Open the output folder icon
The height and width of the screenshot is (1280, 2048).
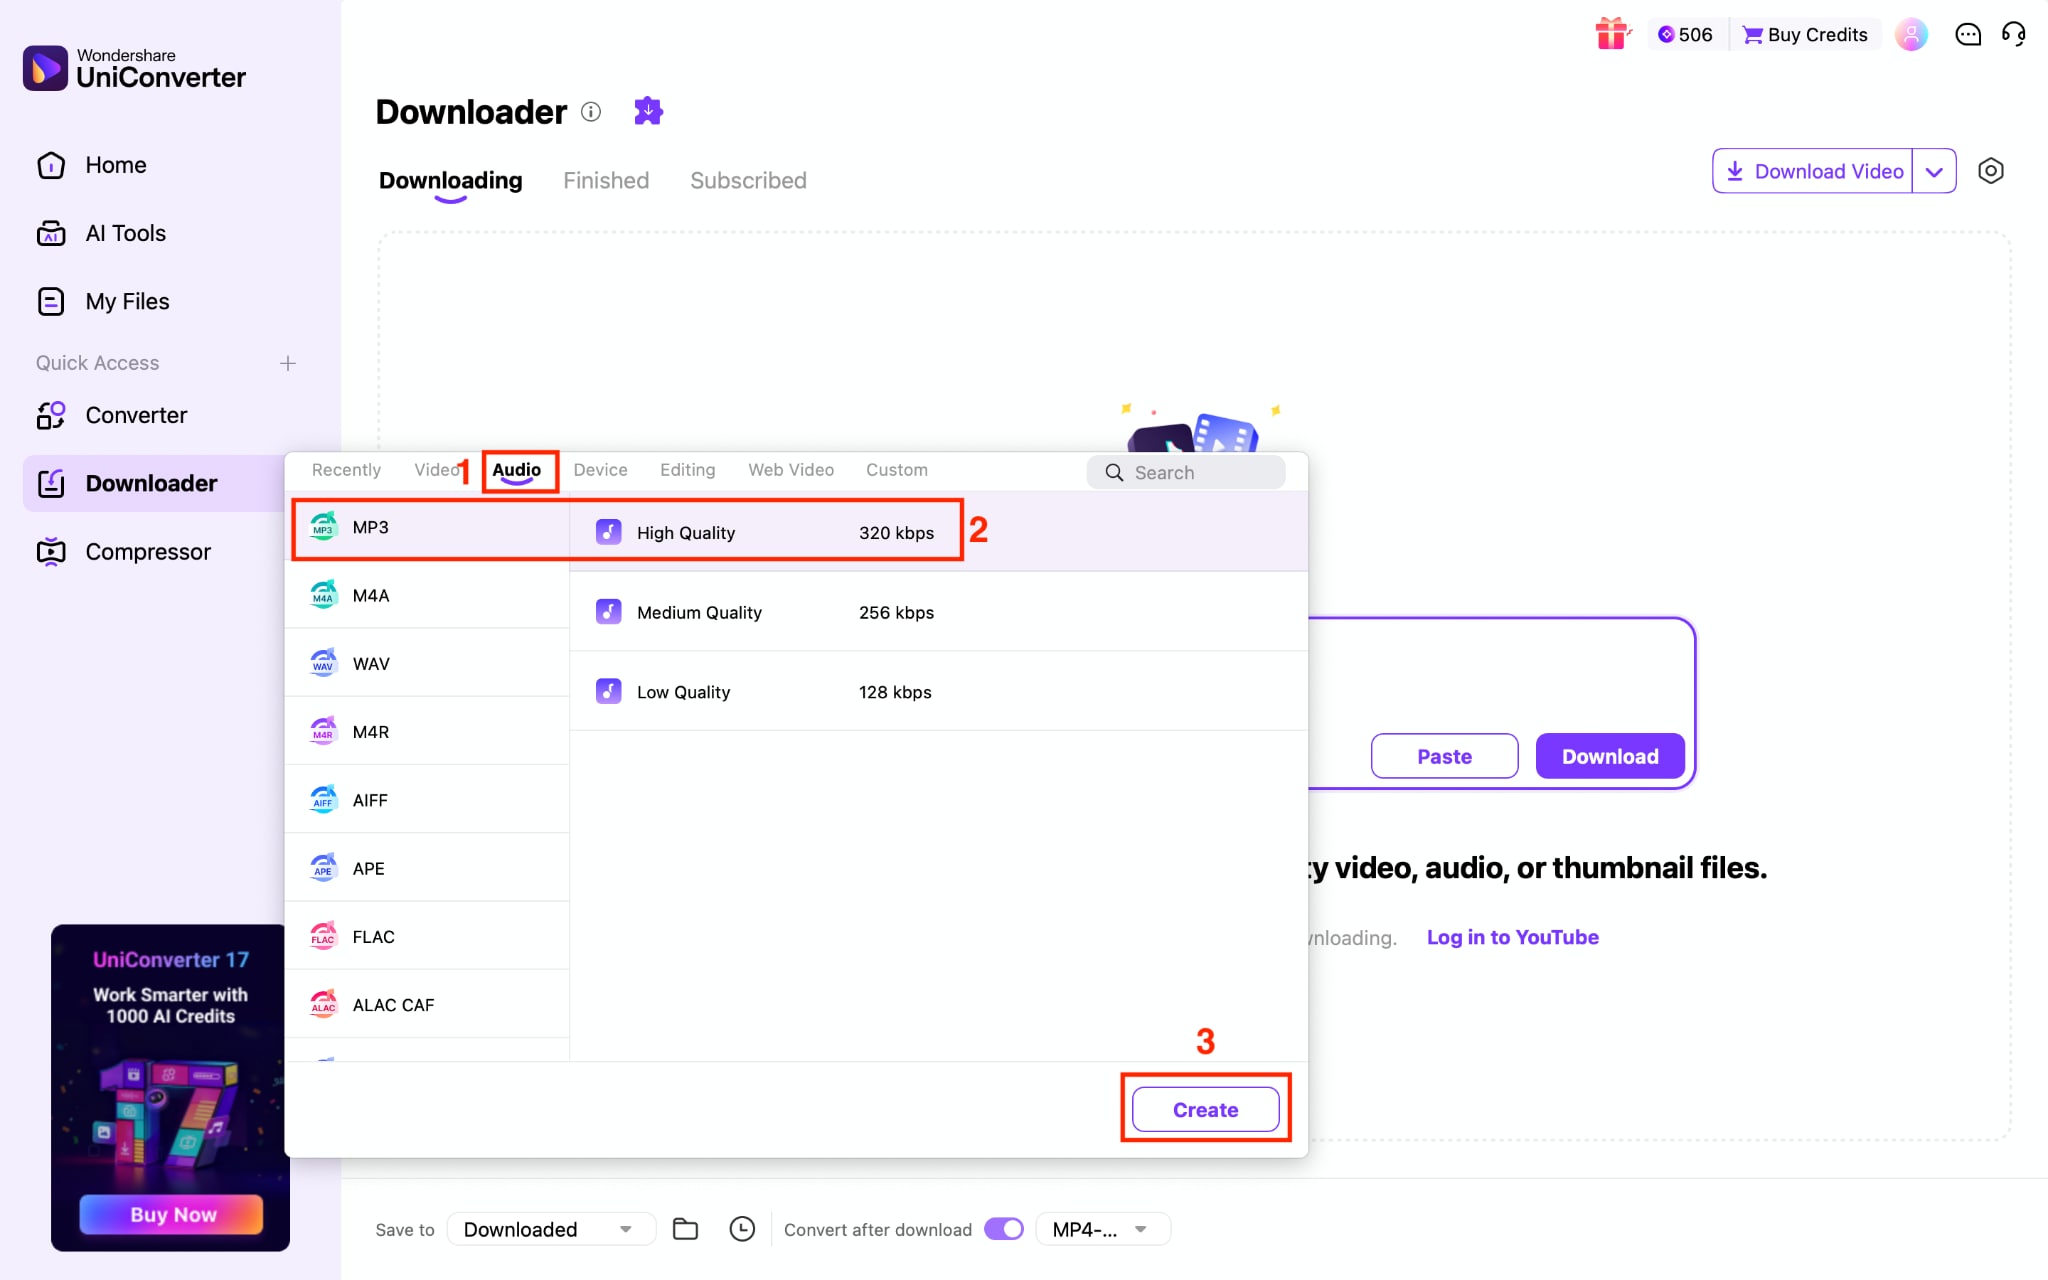point(685,1229)
